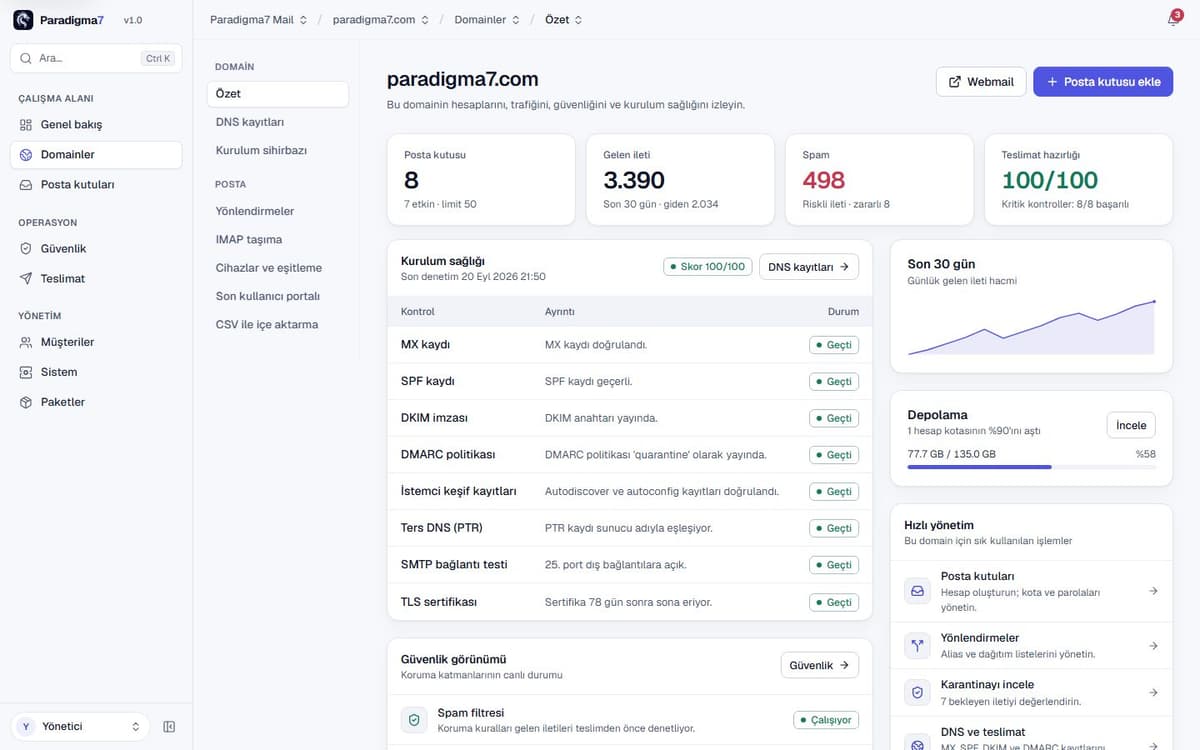
Task: Collapse the sidebar with the panel icon
Action: click(x=169, y=727)
